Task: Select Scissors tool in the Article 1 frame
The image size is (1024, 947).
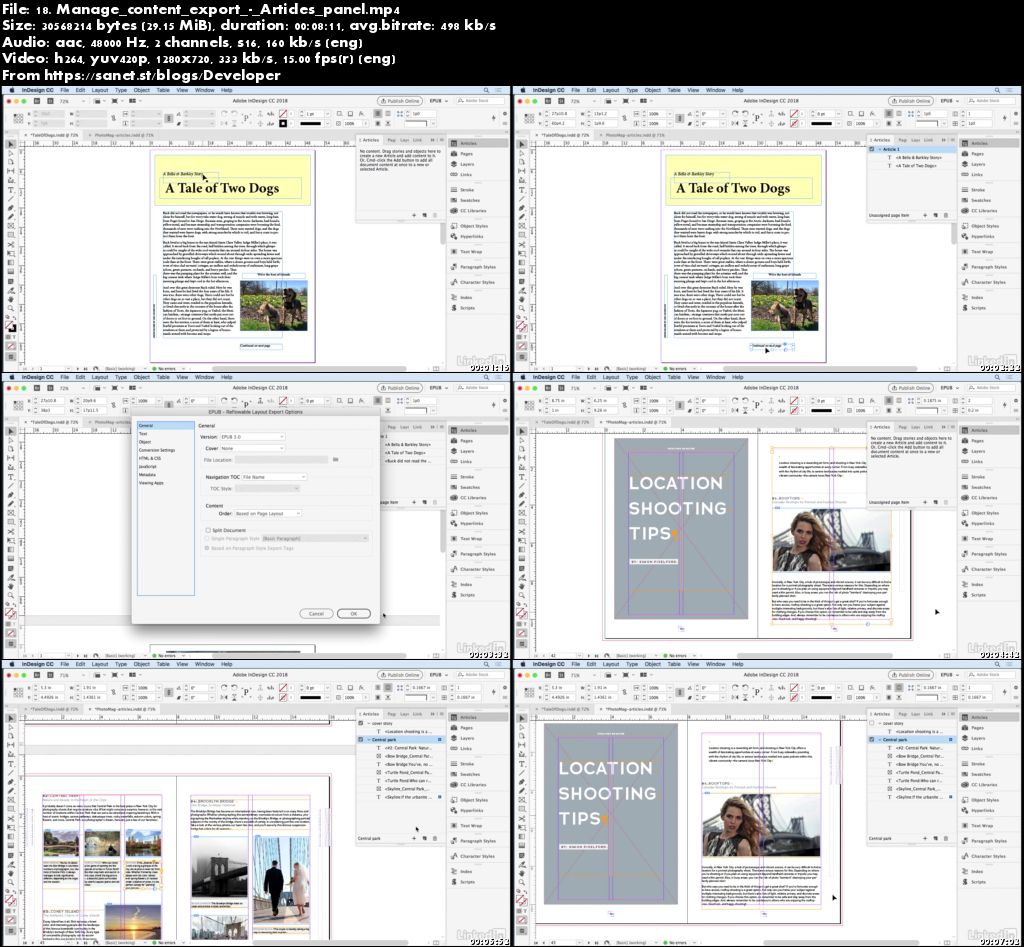Action: (x=522, y=244)
